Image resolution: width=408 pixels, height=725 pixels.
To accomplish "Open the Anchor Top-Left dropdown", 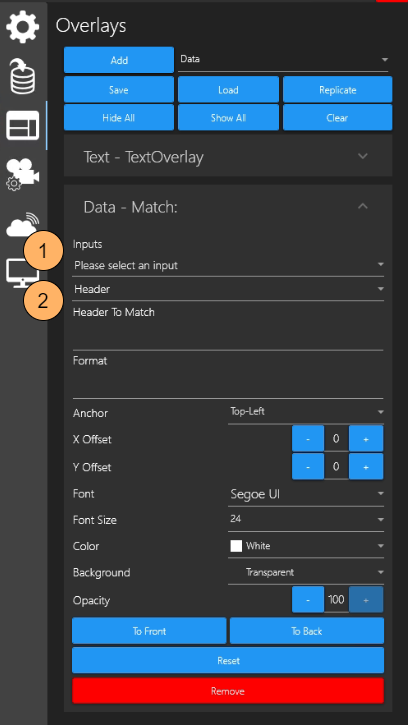I will click(x=306, y=412).
